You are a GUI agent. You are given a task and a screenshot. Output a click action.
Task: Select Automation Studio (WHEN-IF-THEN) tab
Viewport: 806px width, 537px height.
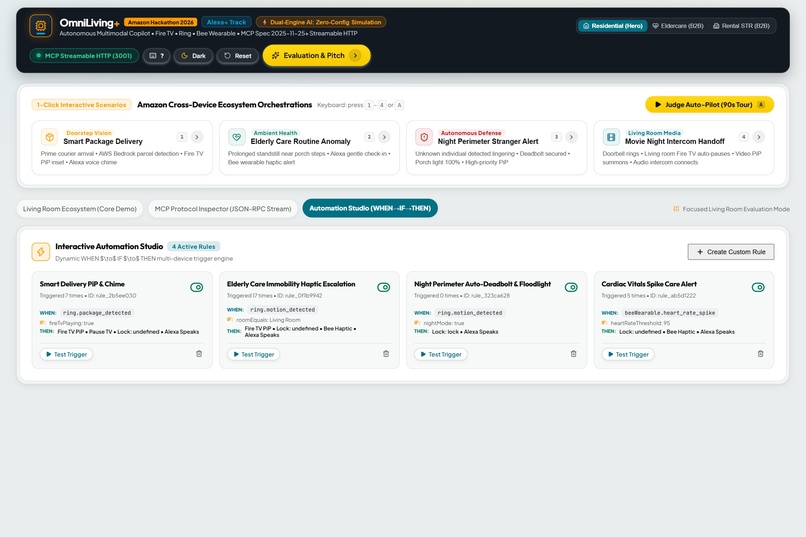click(x=370, y=208)
